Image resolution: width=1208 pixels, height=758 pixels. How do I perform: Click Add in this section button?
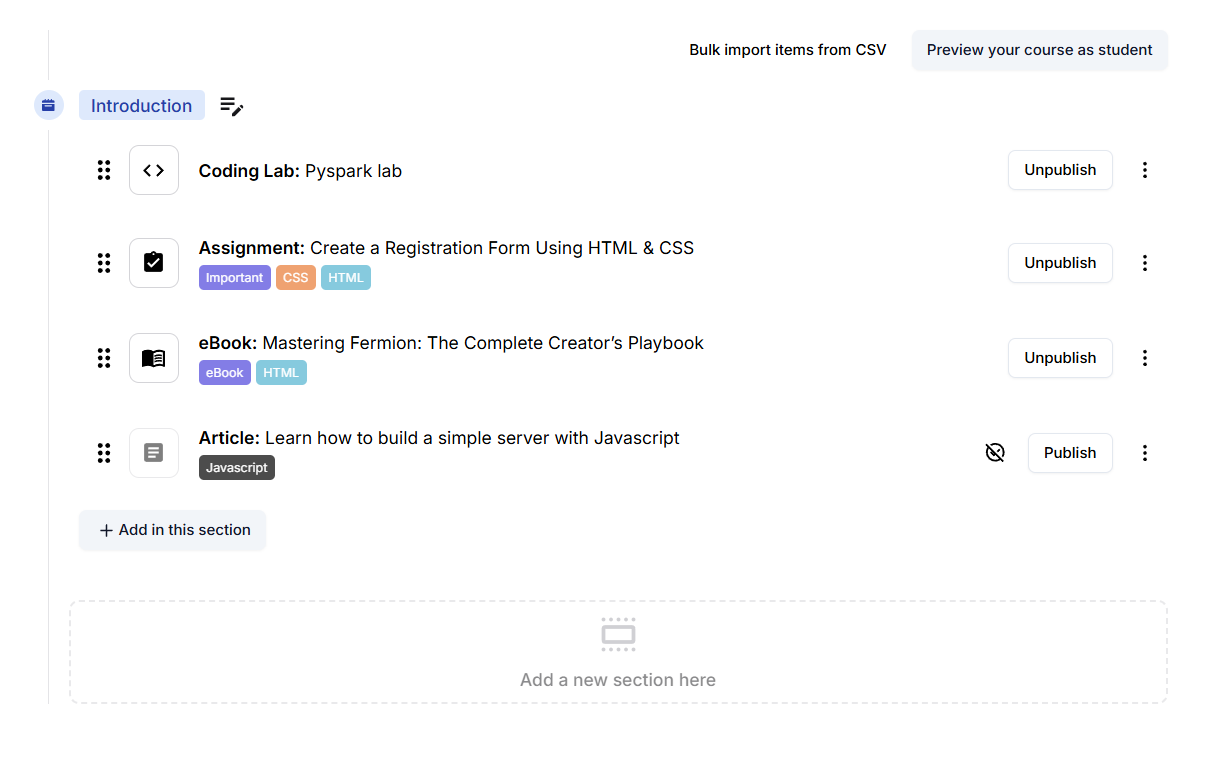(173, 530)
